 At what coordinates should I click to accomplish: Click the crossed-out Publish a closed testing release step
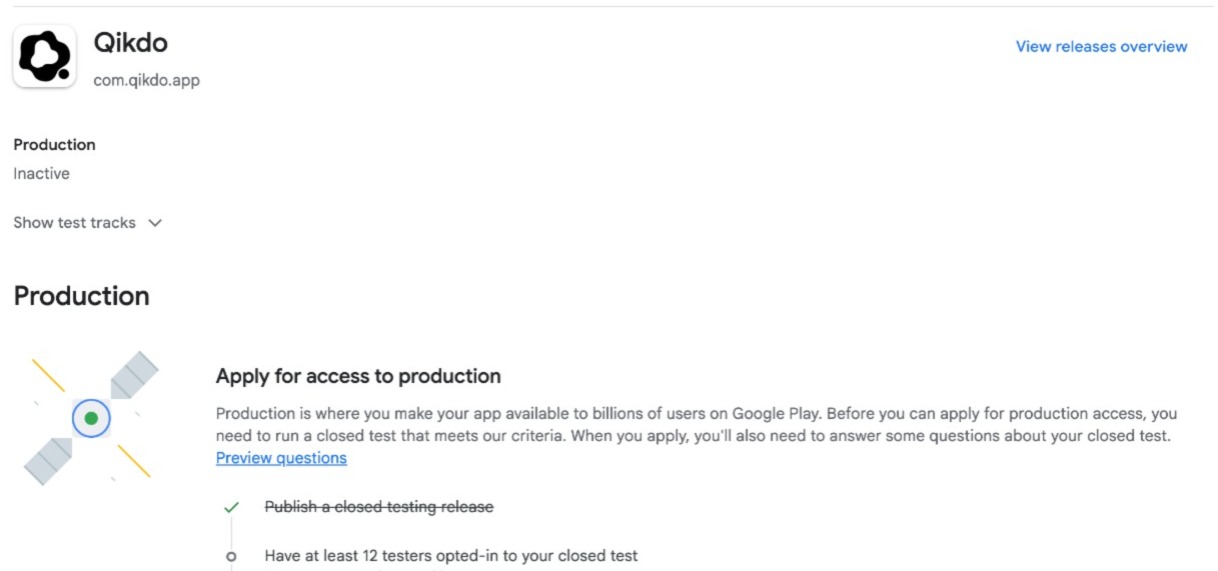pos(379,507)
